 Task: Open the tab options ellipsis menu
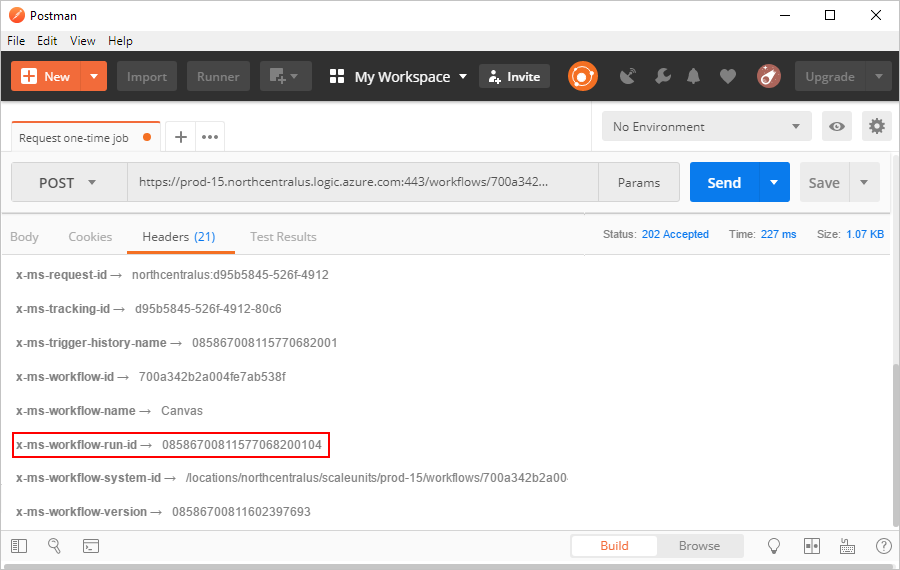pos(210,137)
